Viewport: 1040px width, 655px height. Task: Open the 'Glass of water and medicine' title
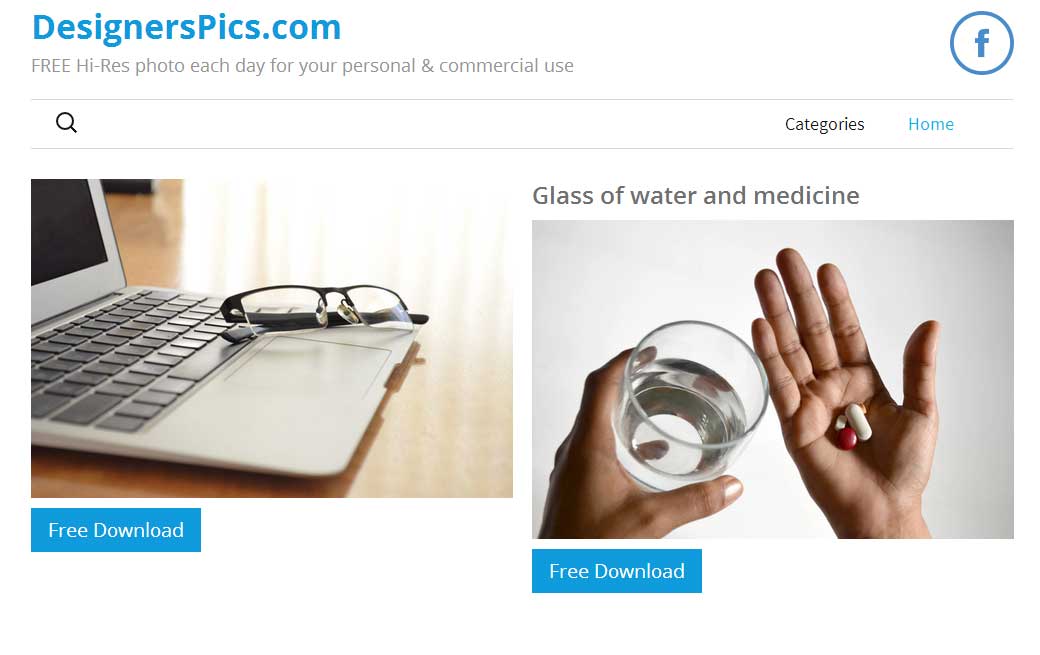(x=696, y=196)
